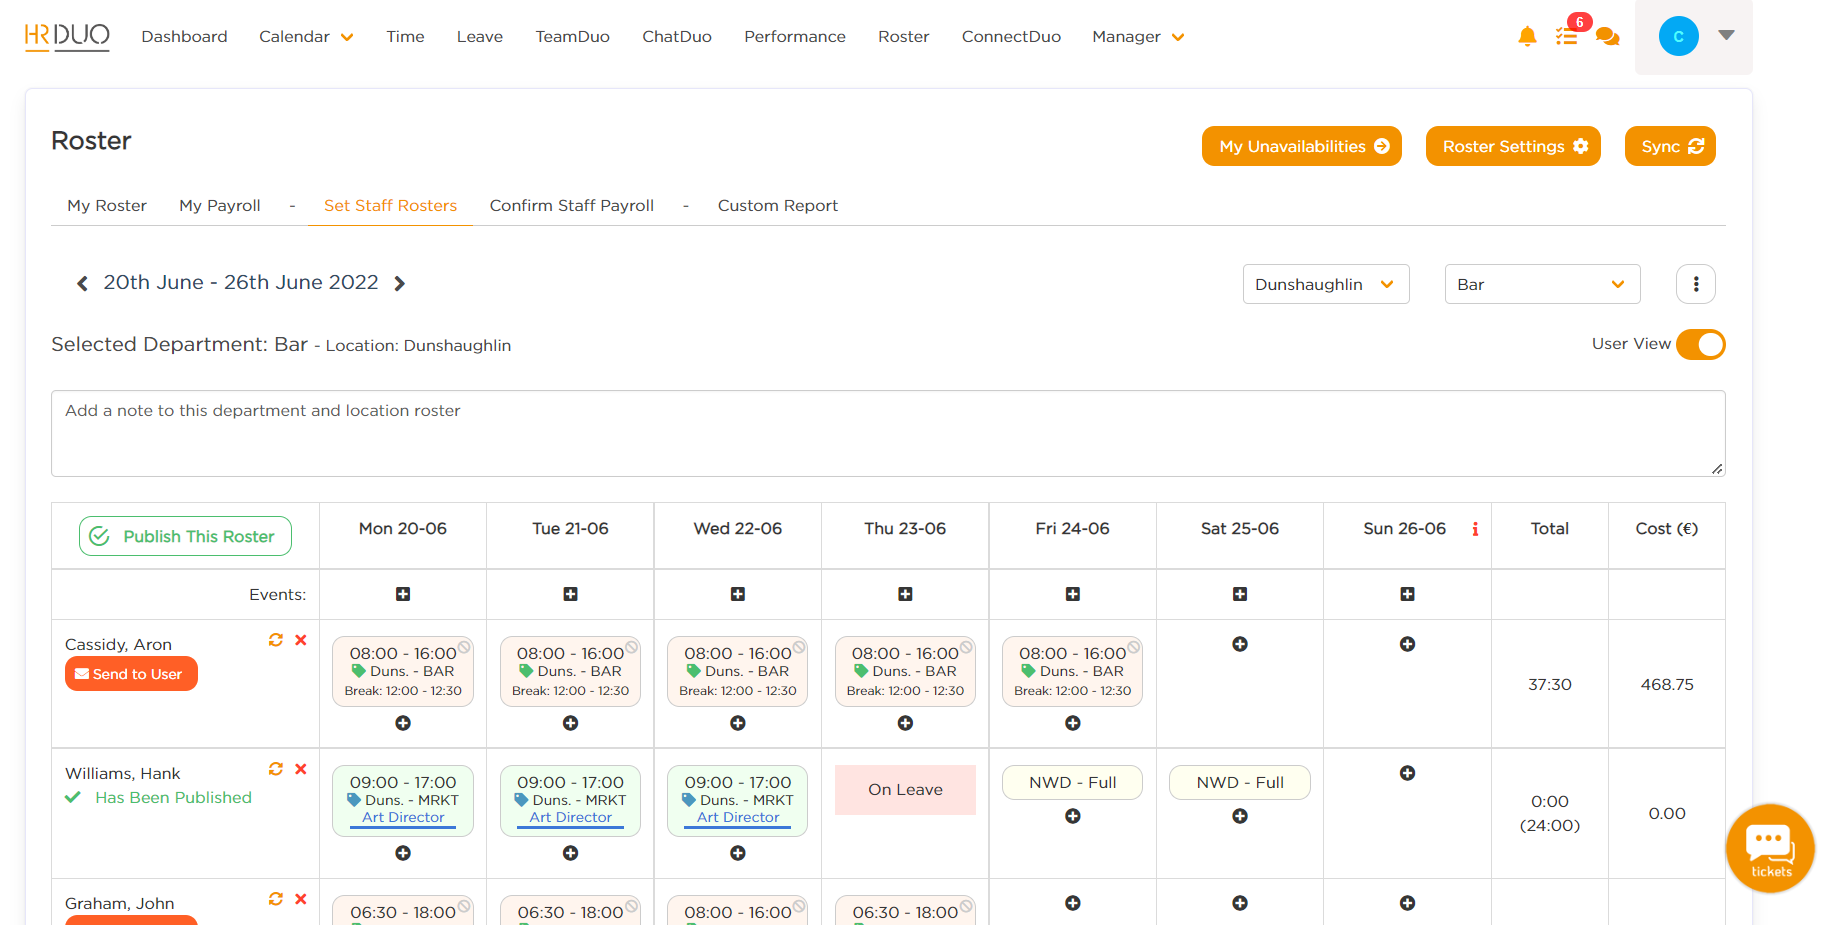The height and width of the screenshot is (925, 1822).
Task: Open the Dunshaughlin location dropdown
Action: click(1325, 284)
